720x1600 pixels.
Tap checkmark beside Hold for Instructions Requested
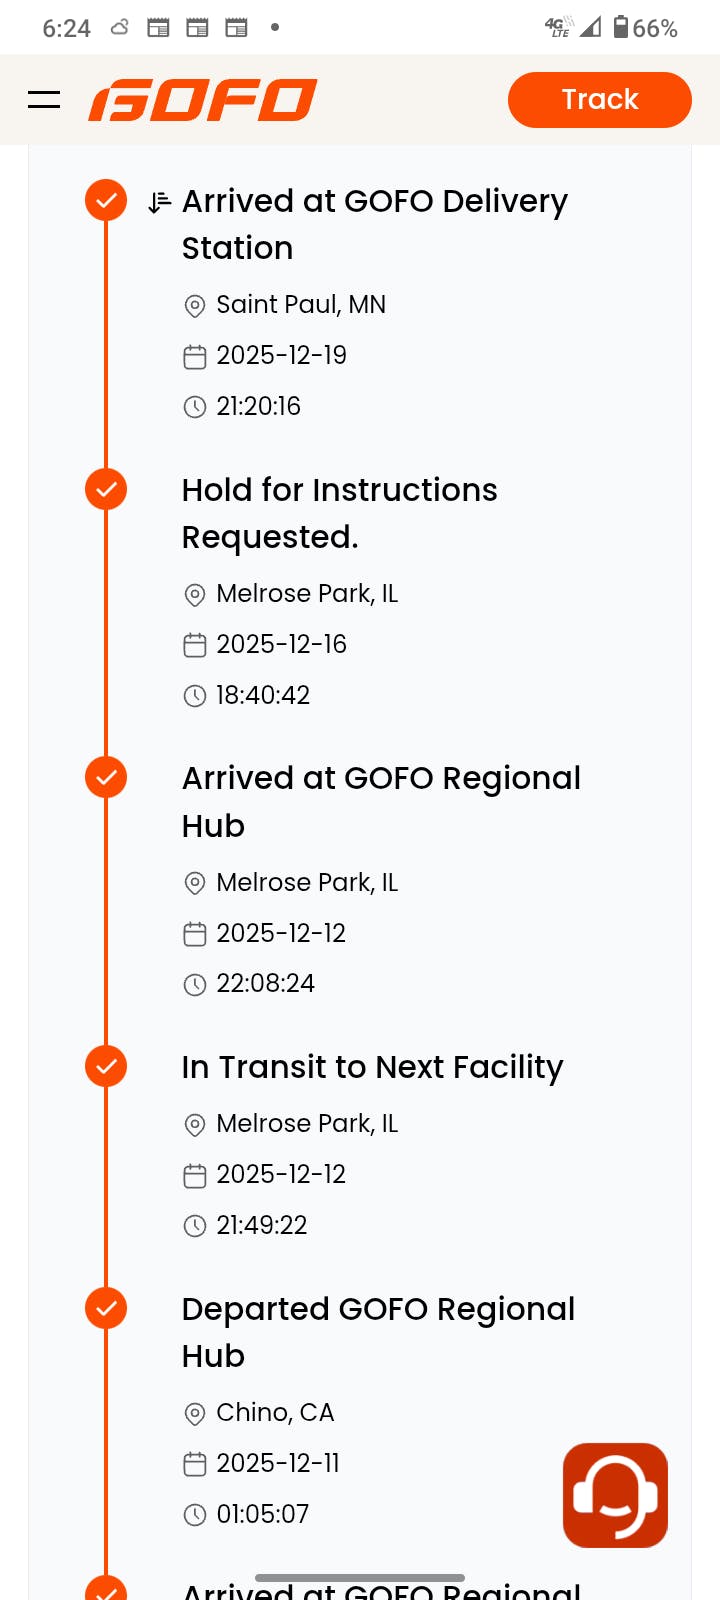pyautogui.click(x=106, y=489)
